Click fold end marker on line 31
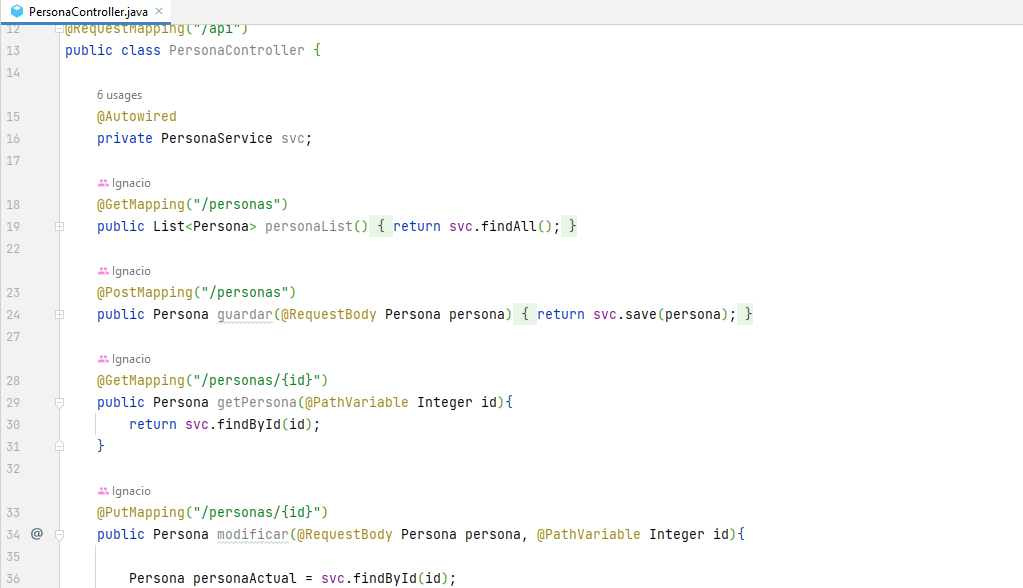 (x=59, y=446)
